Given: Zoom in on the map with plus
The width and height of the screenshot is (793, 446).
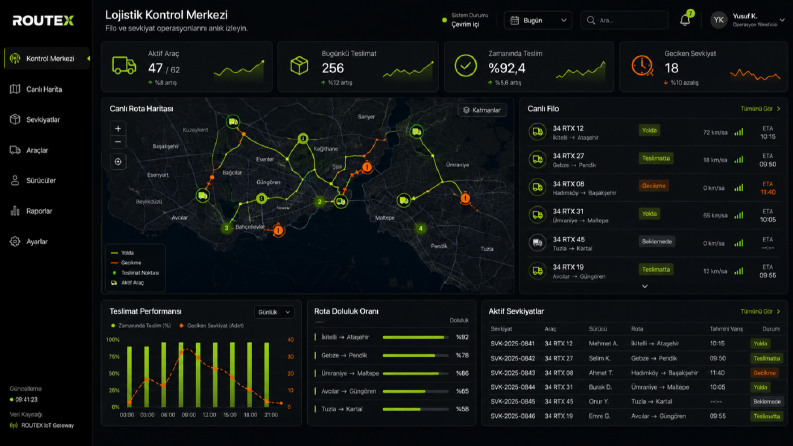Looking at the screenshot, I should coord(118,129).
